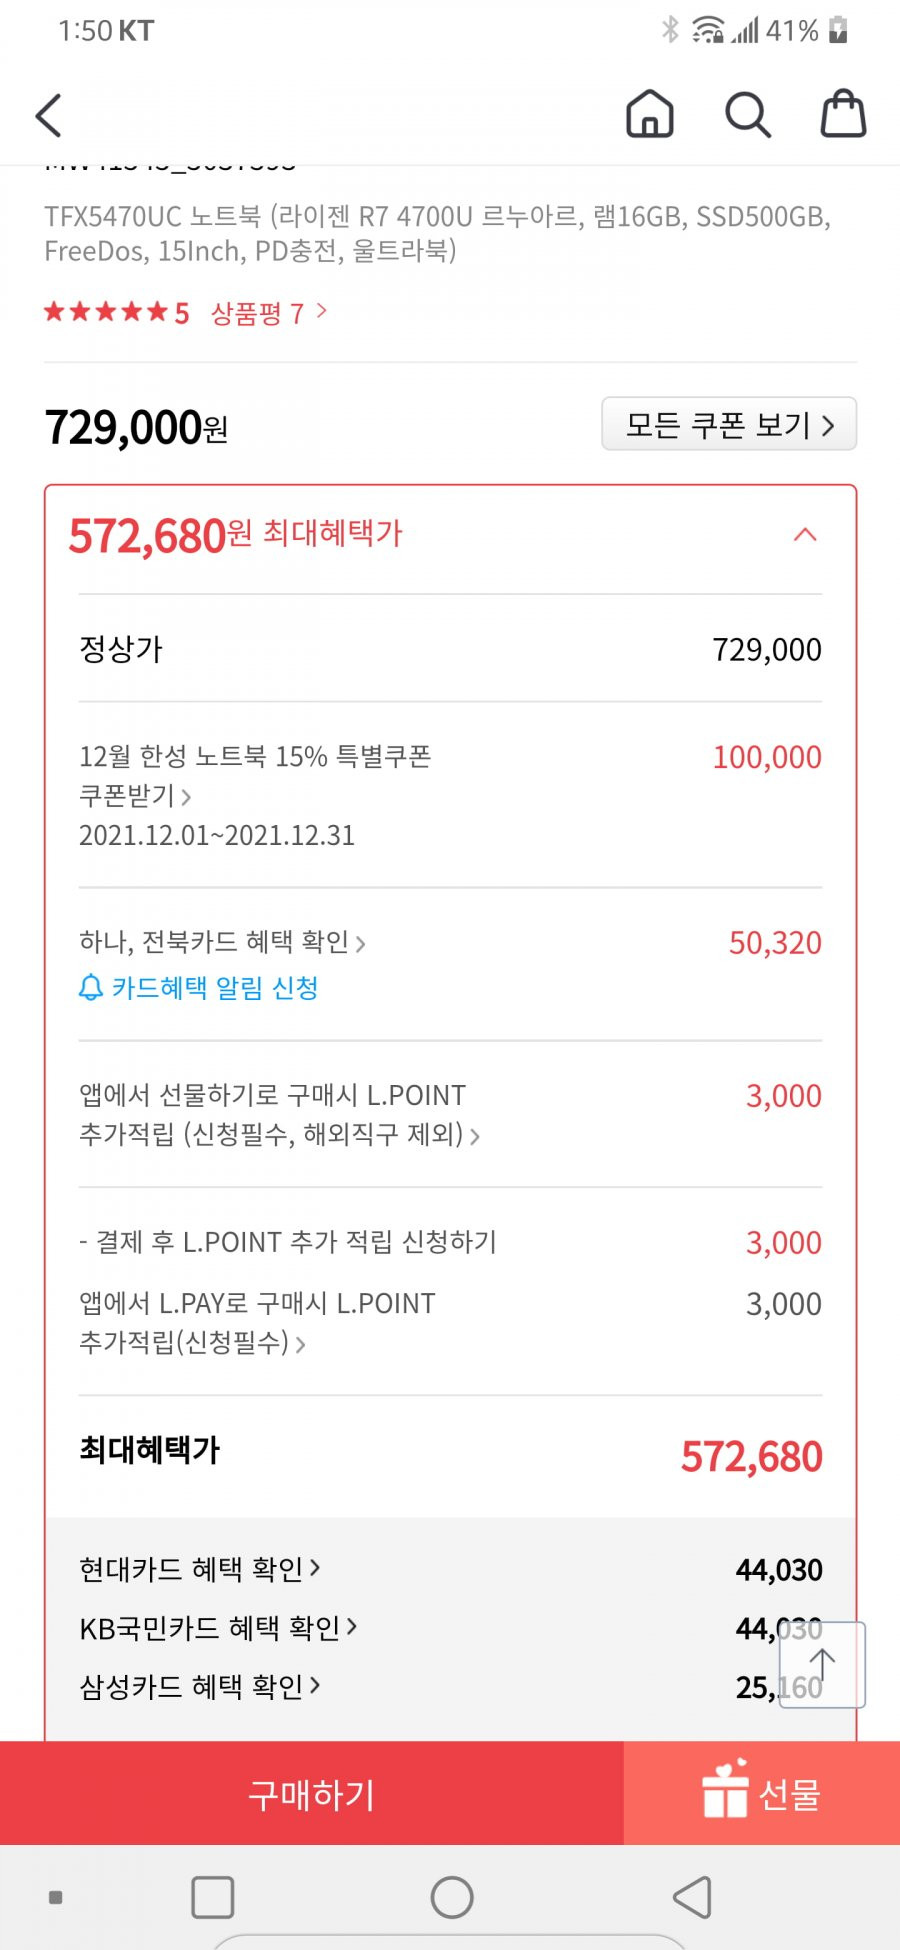Tap 쿠폰받기 to get coupon
Screen dimensions: 900x1950
point(135,796)
